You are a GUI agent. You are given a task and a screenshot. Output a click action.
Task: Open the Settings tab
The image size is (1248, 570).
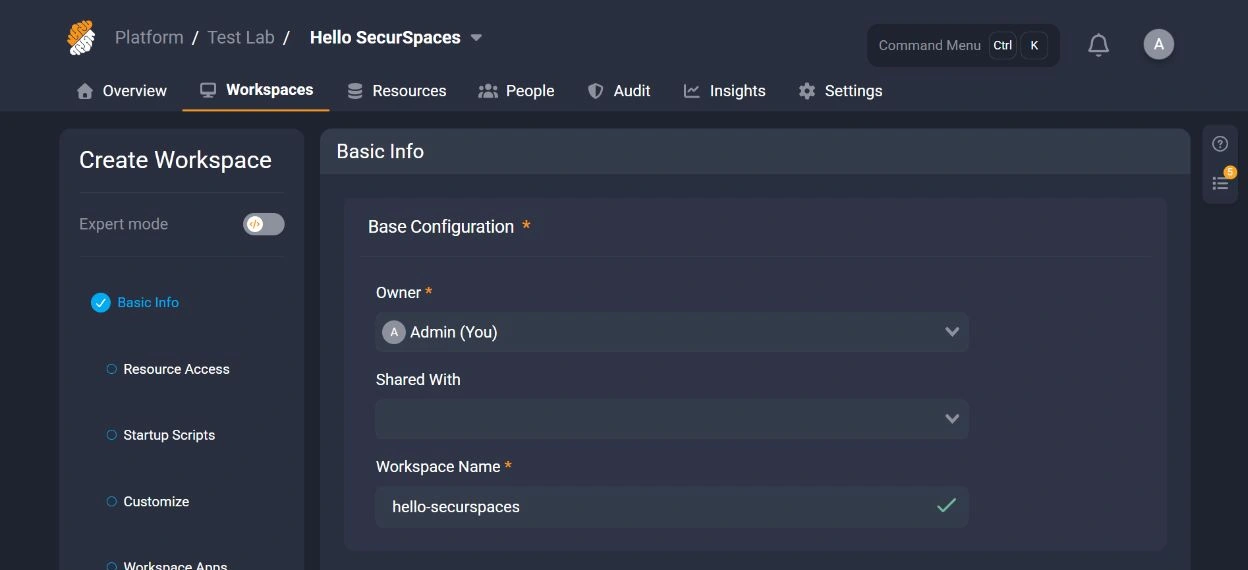pos(840,91)
